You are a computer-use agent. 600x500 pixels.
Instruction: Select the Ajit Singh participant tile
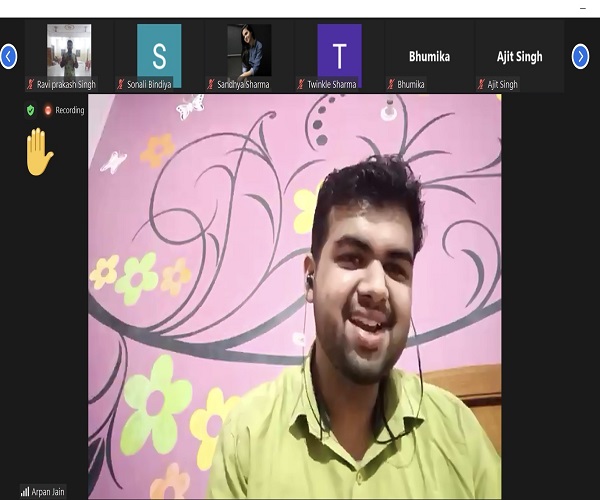[520, 56]
